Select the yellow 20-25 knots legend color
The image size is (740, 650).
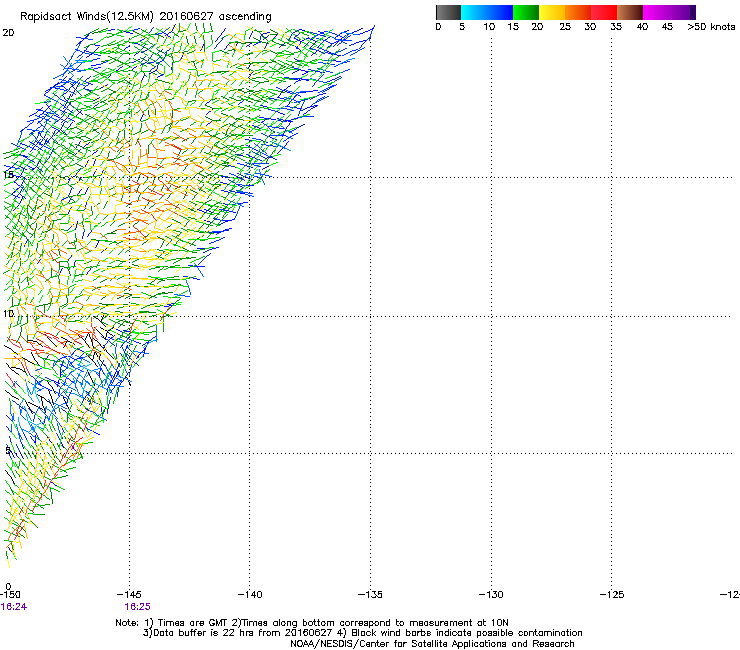(x=552, y=12)
